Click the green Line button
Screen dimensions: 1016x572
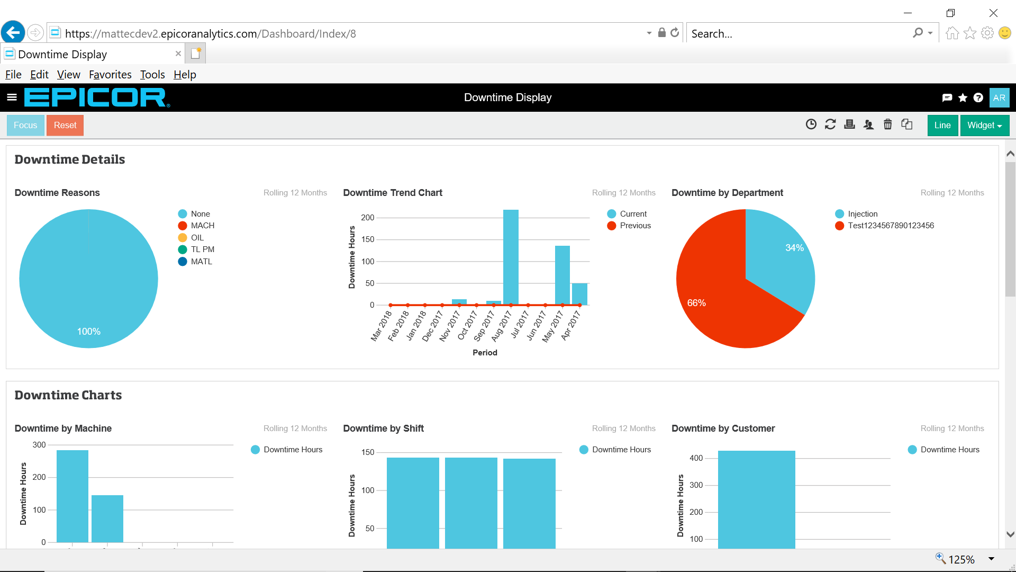pos(942,125)
